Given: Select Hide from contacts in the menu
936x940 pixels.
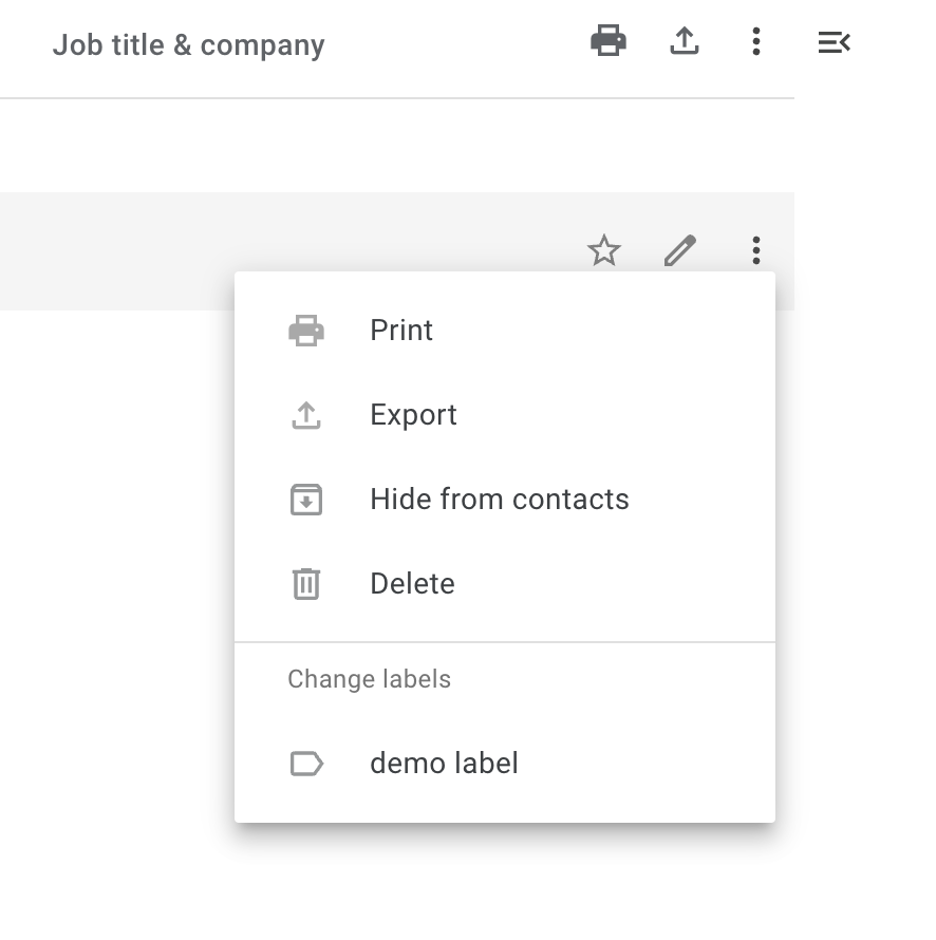Looking at the screenshot, I should point(500,499).
